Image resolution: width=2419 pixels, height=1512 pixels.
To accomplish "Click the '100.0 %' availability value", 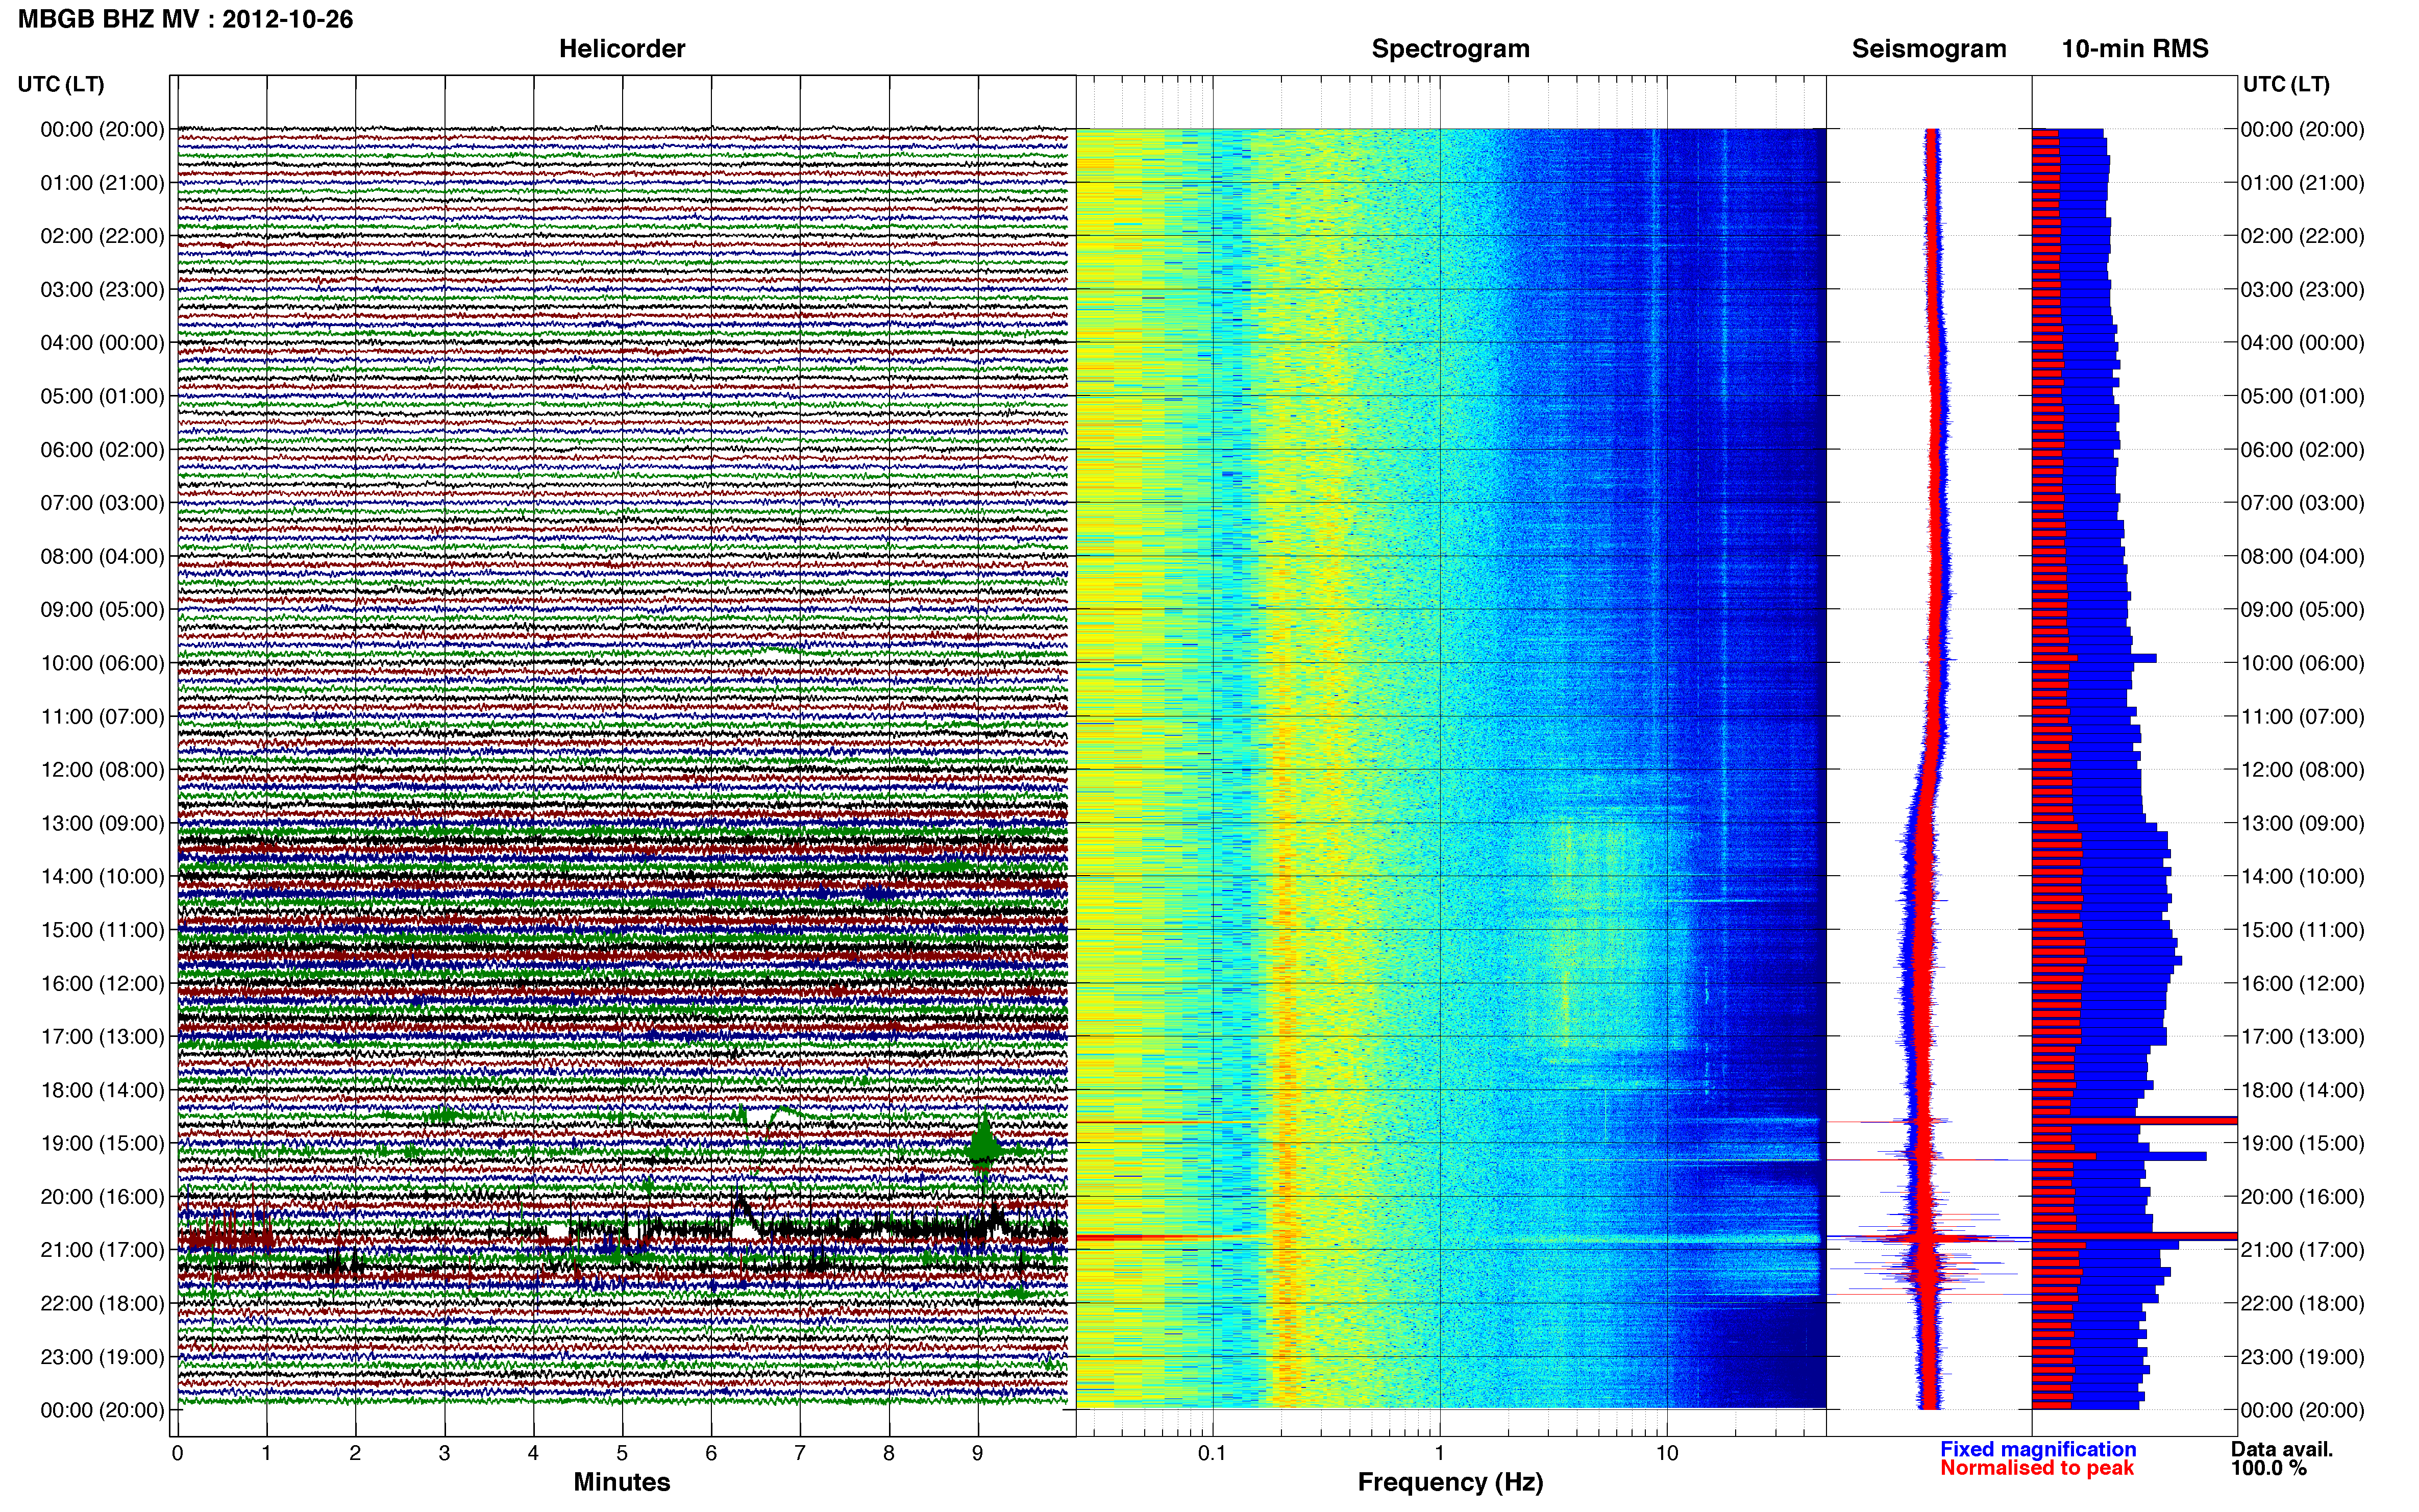I will pyautogui.click(x=2269, y=1468).
